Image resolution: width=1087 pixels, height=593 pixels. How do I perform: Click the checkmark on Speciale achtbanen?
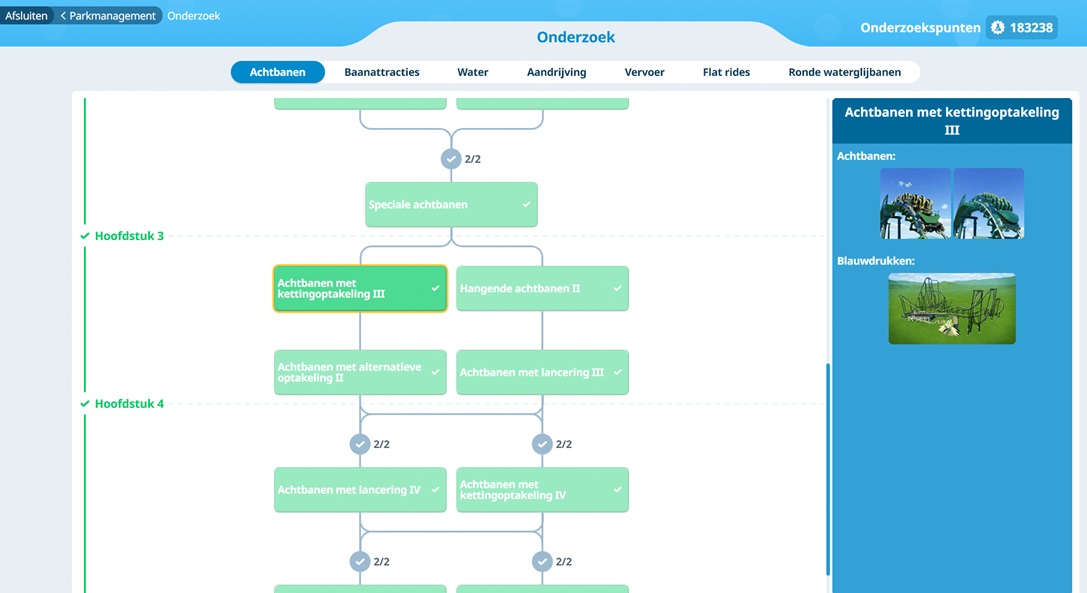(526, 205)
